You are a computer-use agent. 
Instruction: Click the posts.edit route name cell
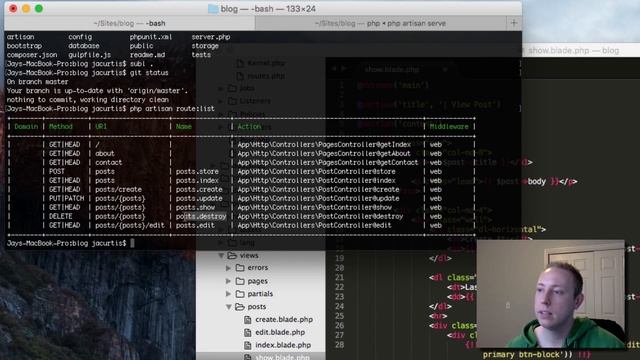click(195, 225)
